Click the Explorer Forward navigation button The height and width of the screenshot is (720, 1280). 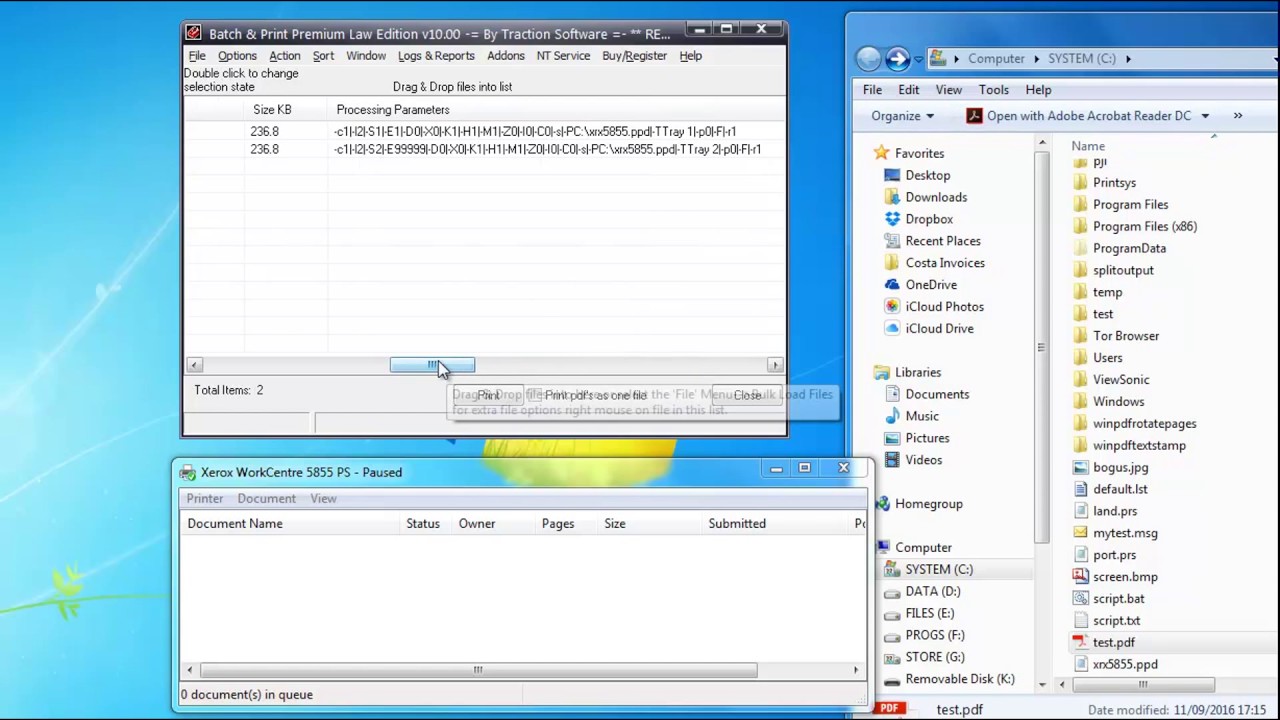coord(898,59)
